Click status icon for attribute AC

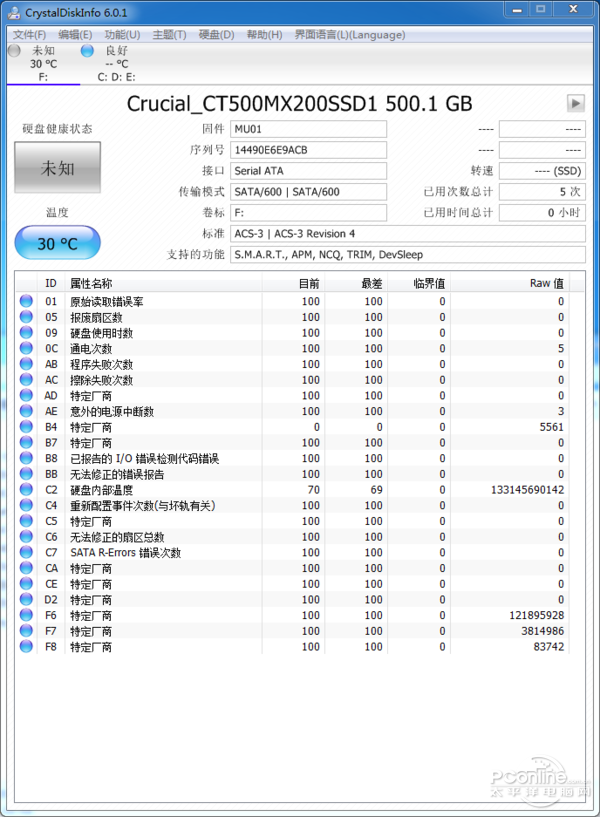pos(26,379)
